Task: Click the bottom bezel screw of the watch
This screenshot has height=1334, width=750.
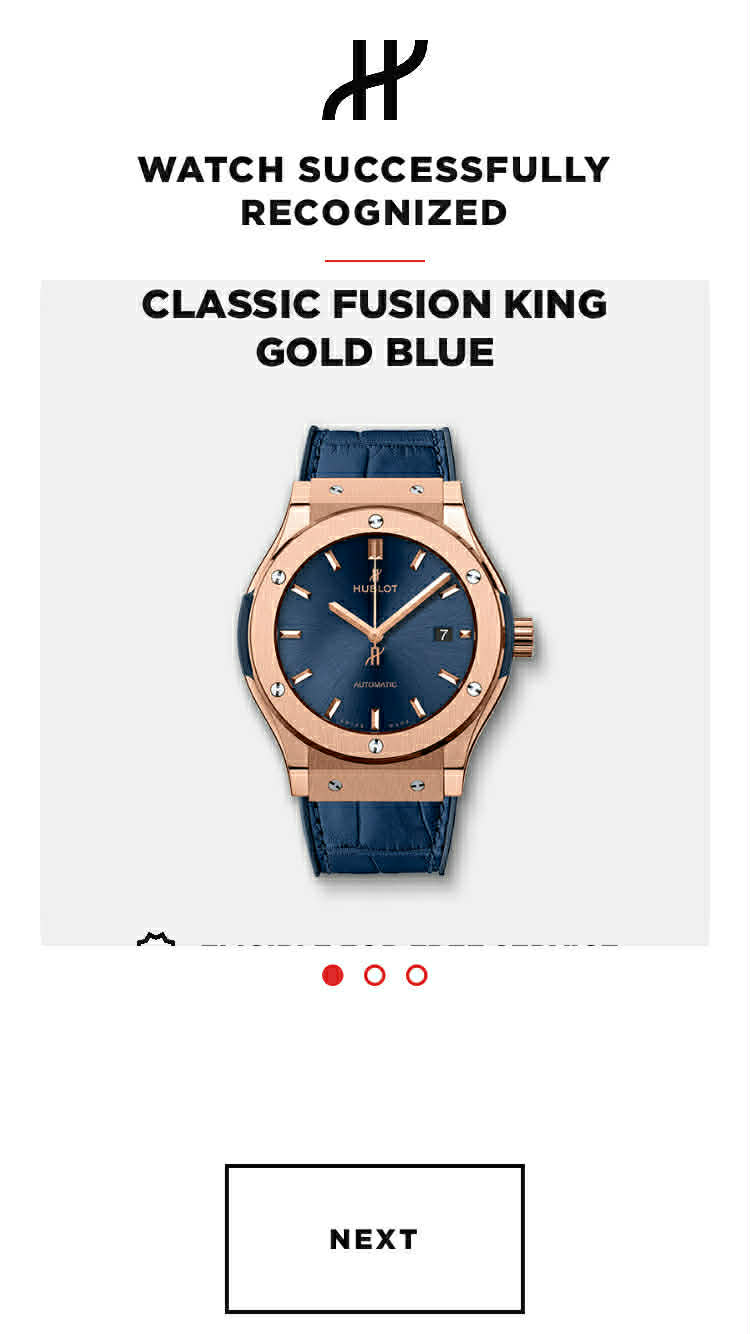Action: (x=375, y=746)
